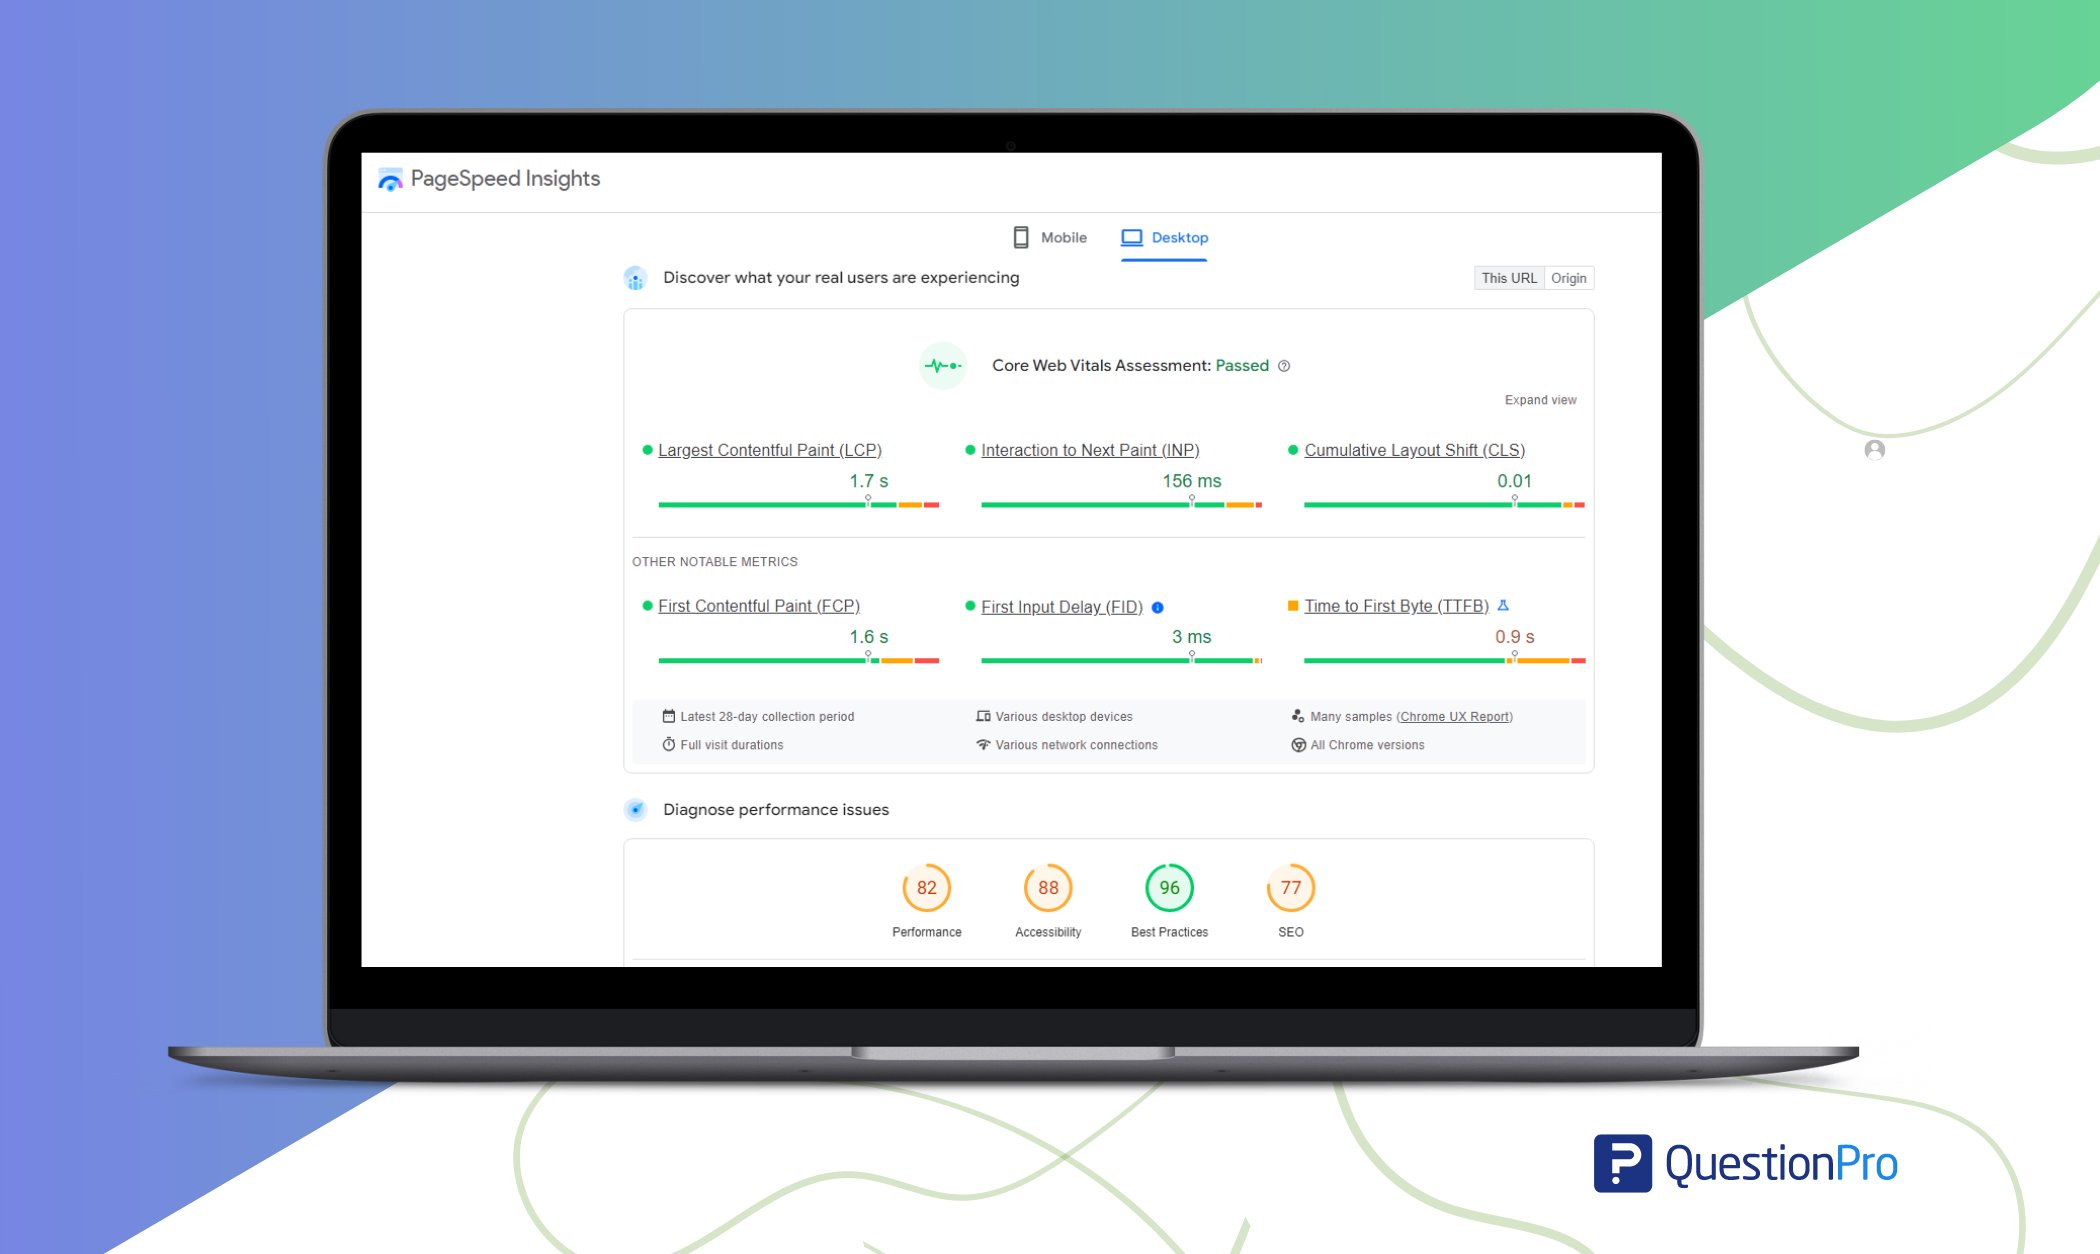Click the LCP value 1.7 s
2100x1254 pixels.
(868, 481)
